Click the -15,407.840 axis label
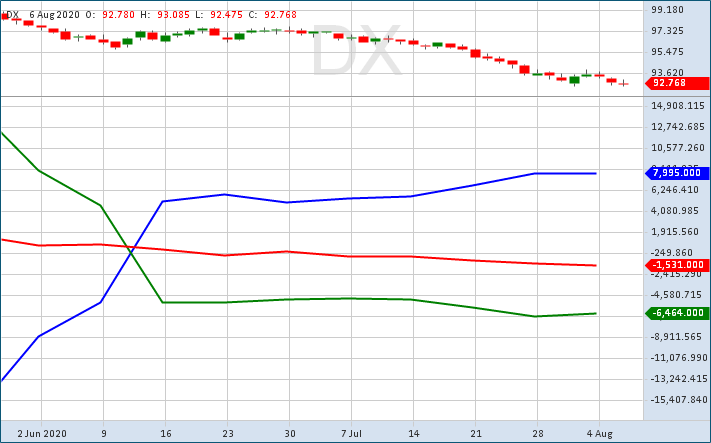The height and width of the screenshot is (443, 711). (x=679, y=400)
